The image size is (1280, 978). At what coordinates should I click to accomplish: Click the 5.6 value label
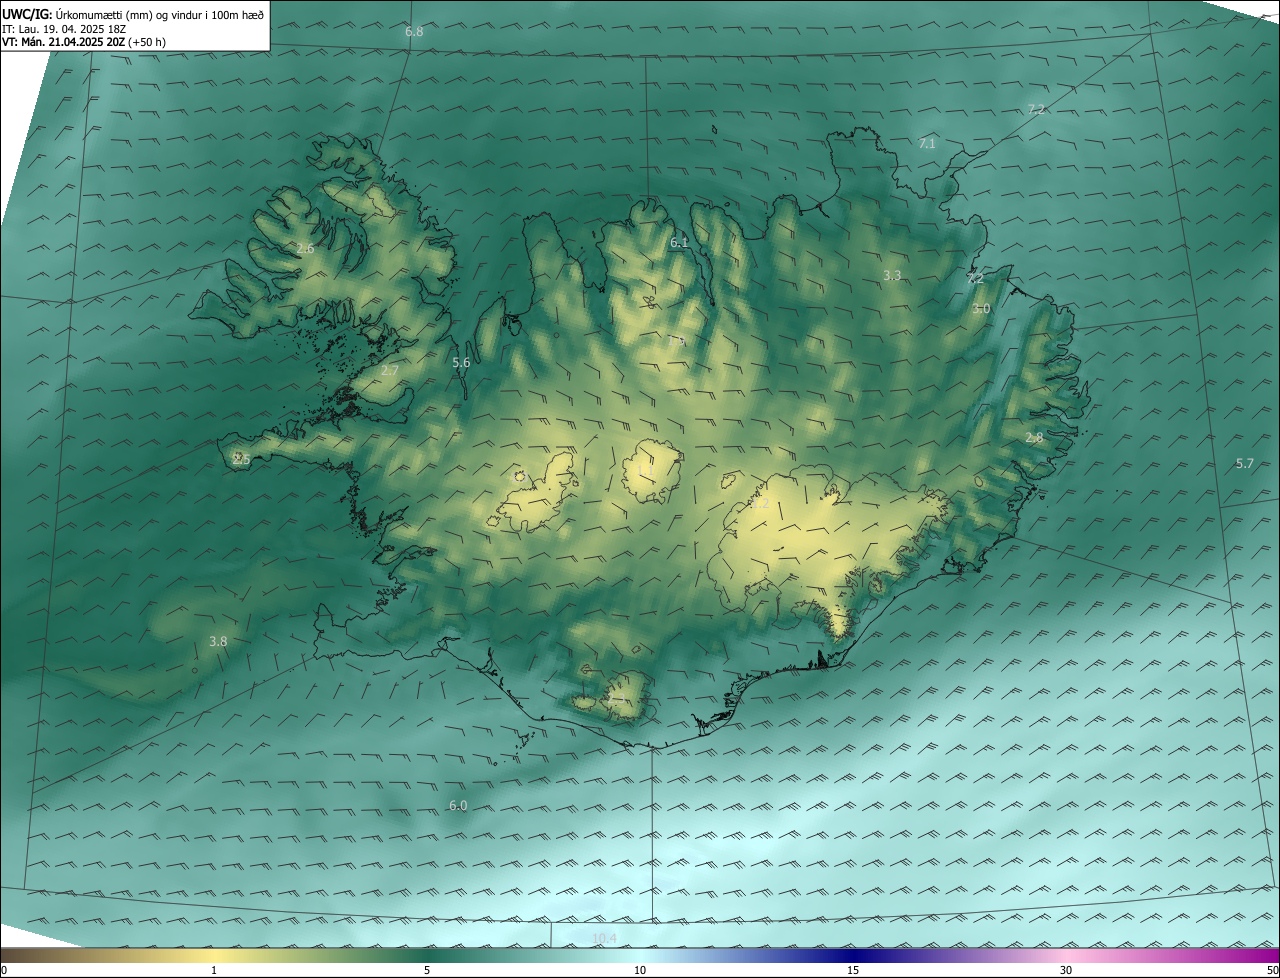(461, 363)
